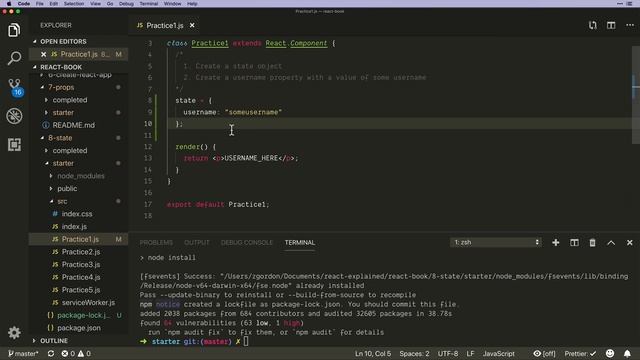Viewport: 640px width, 360px height.
Task: Click into the terminal prompt line
Action: 246,341
